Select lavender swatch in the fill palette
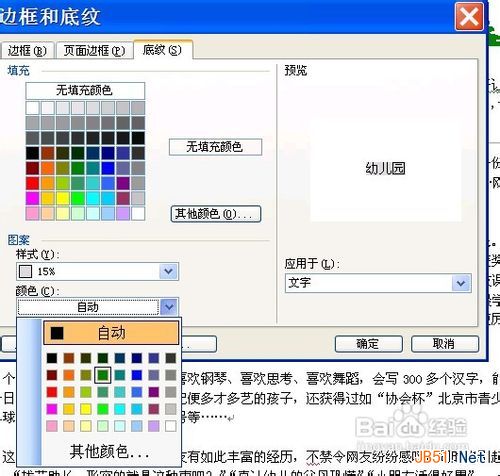The image size is (500, 476). 123,213
